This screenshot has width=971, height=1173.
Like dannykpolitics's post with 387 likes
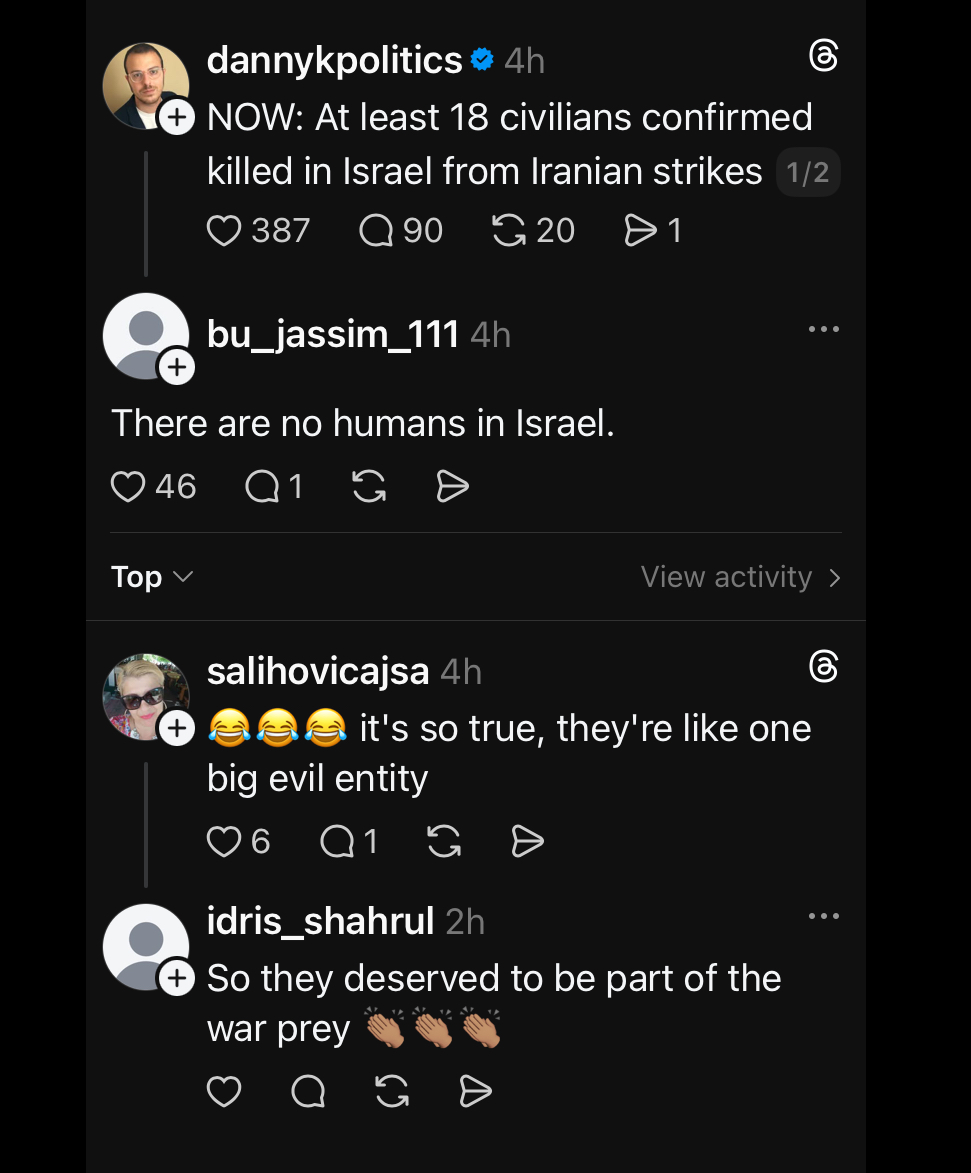pyautogui.click(x=224, y=231)
